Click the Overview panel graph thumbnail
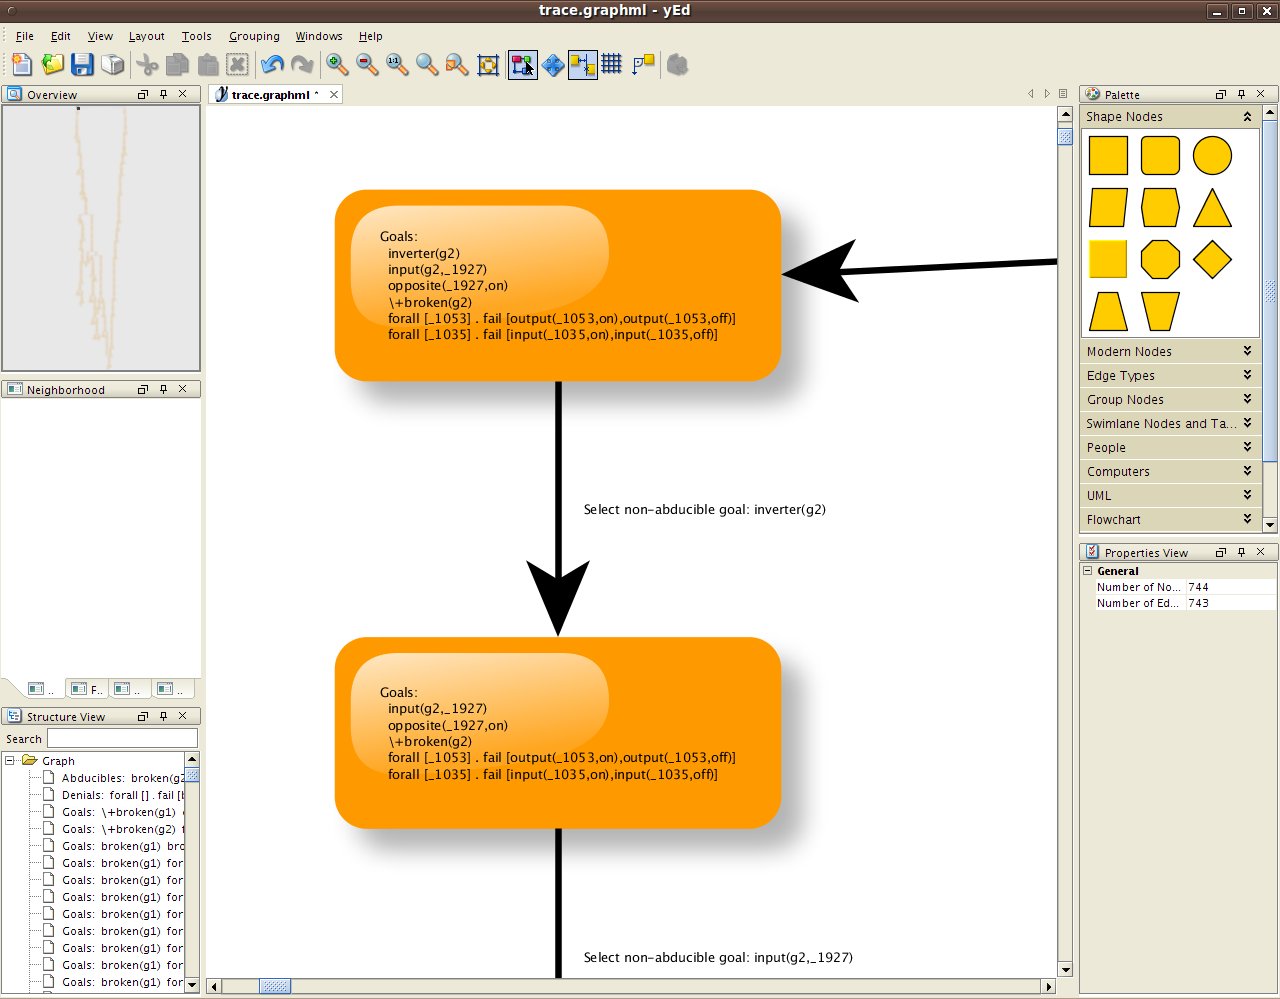The width and height of the screenshot is (1280, 999). pyautogui.click(x=101, y=238)
